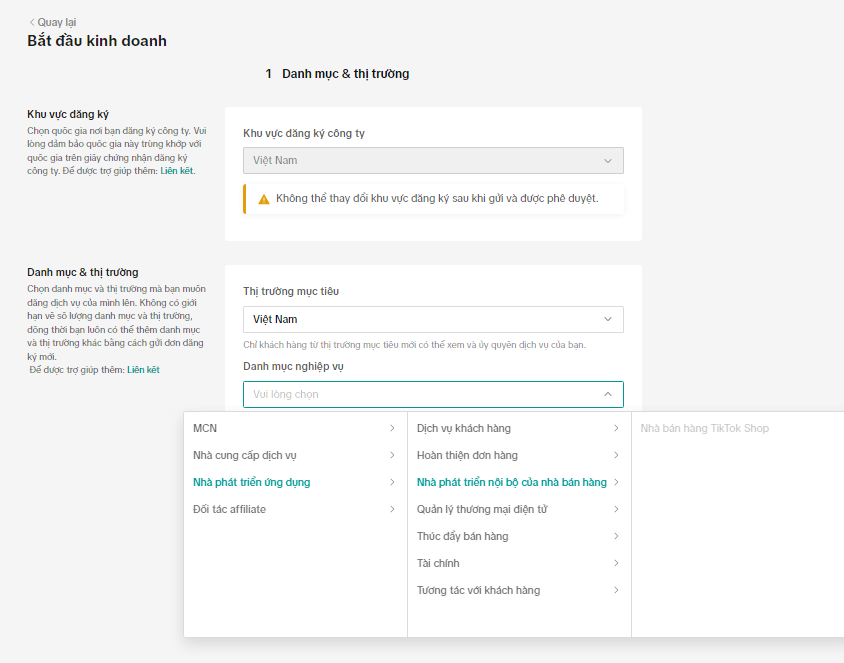Viewport: 844px width, 663px height.
Task: Open the Thị trường mục tiêu dropdown
Action: pyautogui.click(x=433, y=319)
